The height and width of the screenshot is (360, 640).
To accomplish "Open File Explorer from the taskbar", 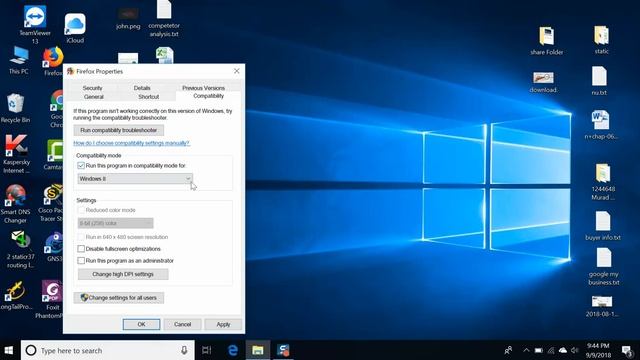I will click(x=258, y=350).
